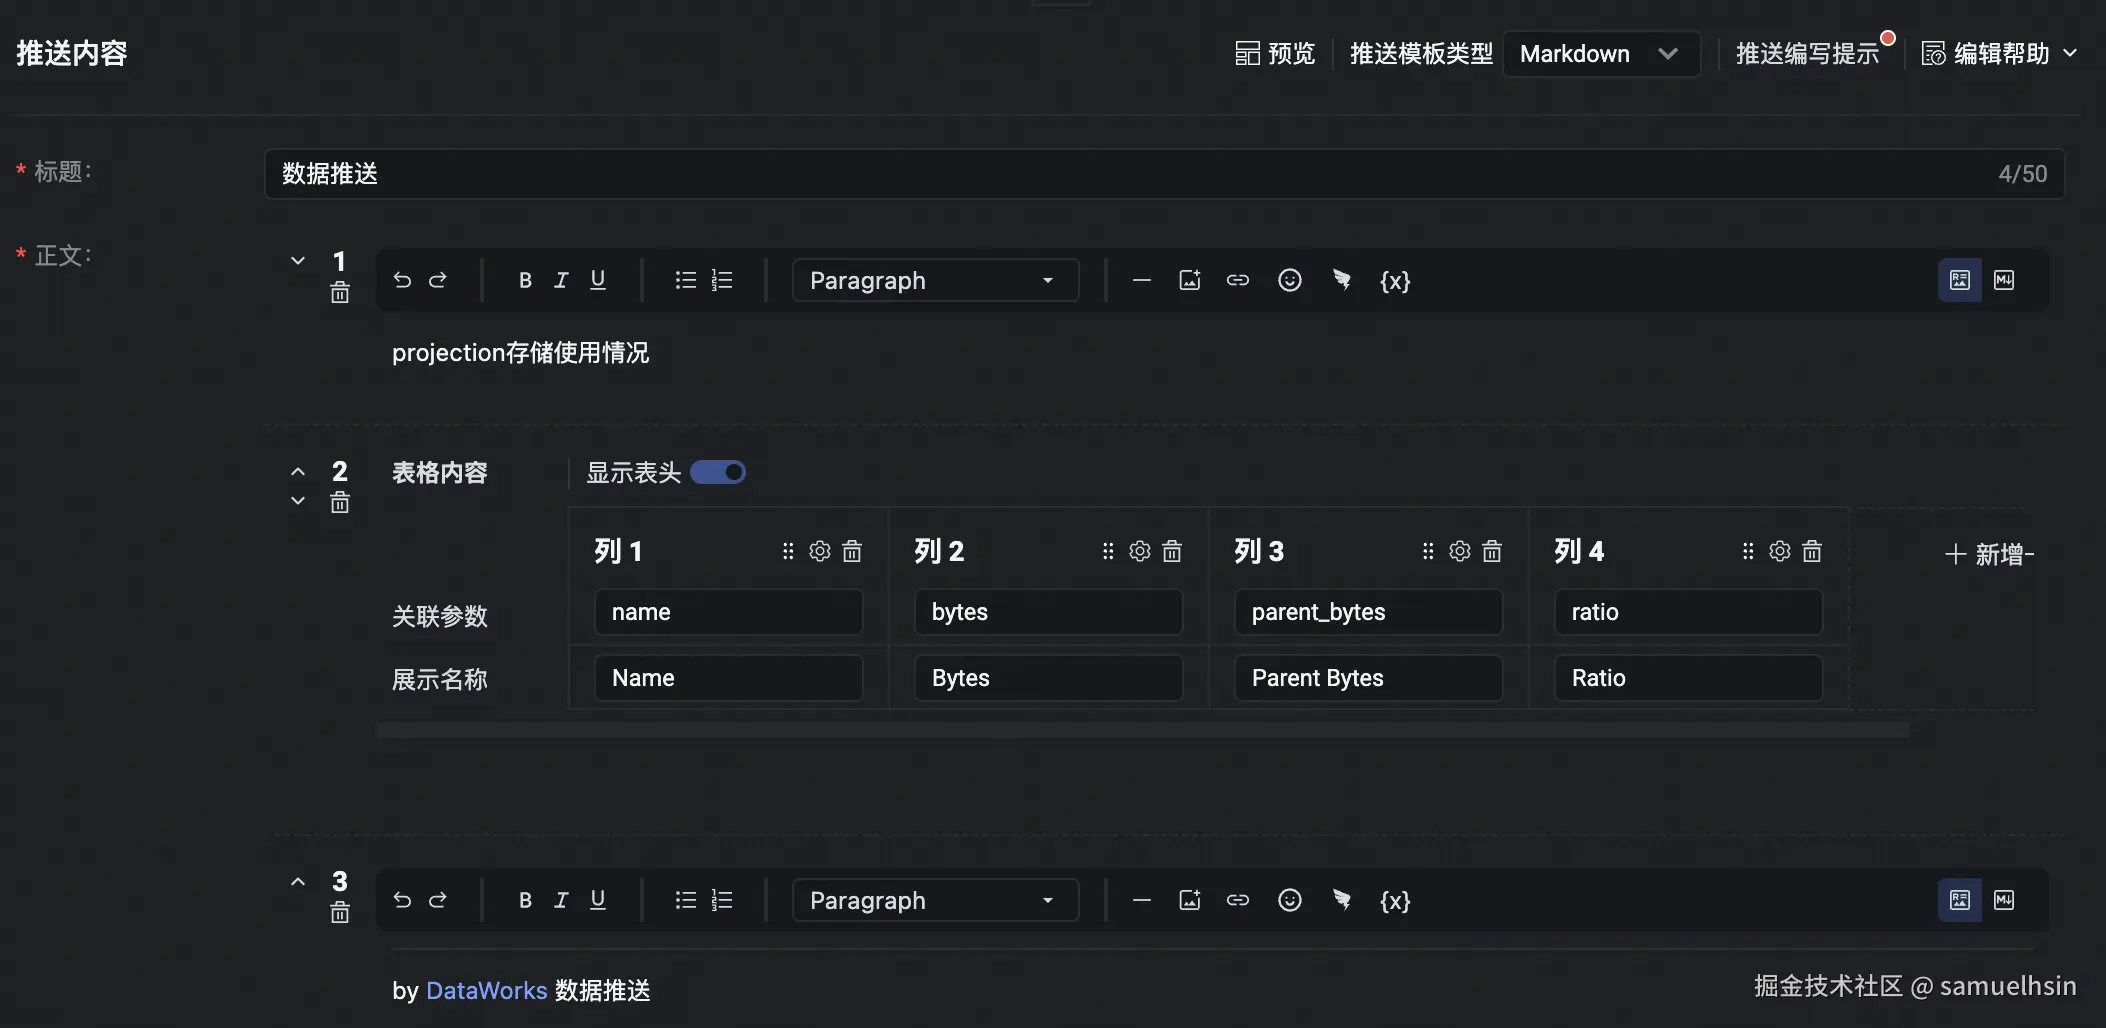The image size is (2106, 1028).
Task: Switch section 1 to rich text mode
Action: (1960, 280)
